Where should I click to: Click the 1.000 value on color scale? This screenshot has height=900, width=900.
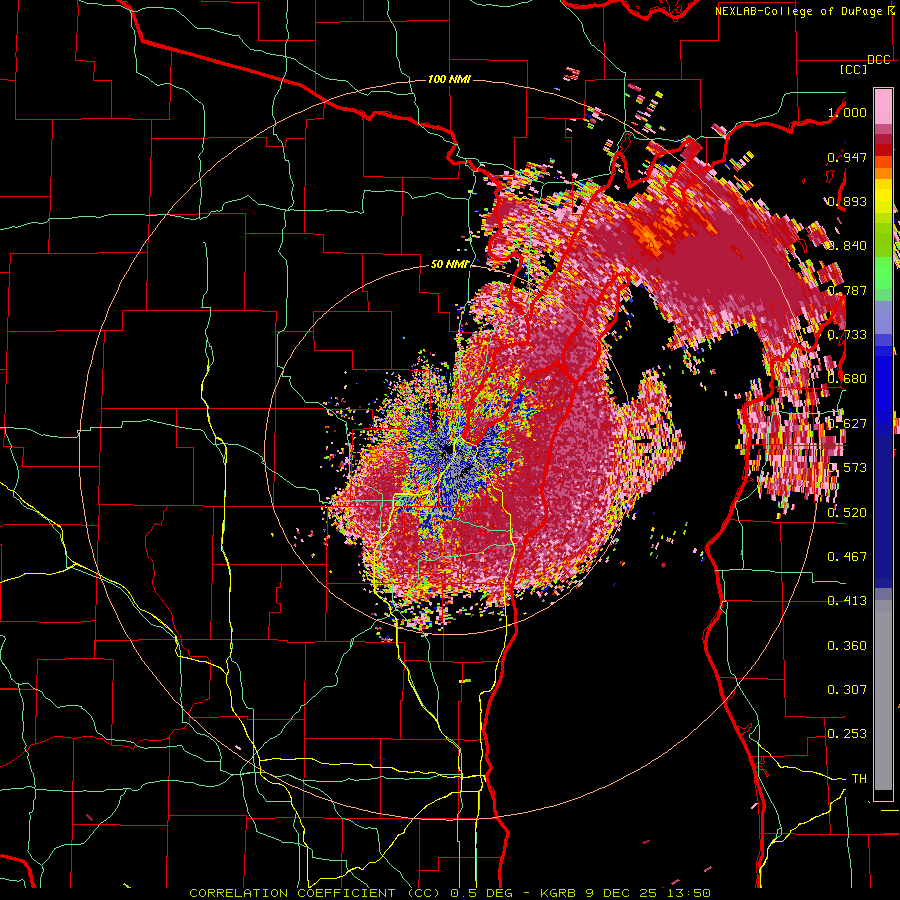(847, 112)
